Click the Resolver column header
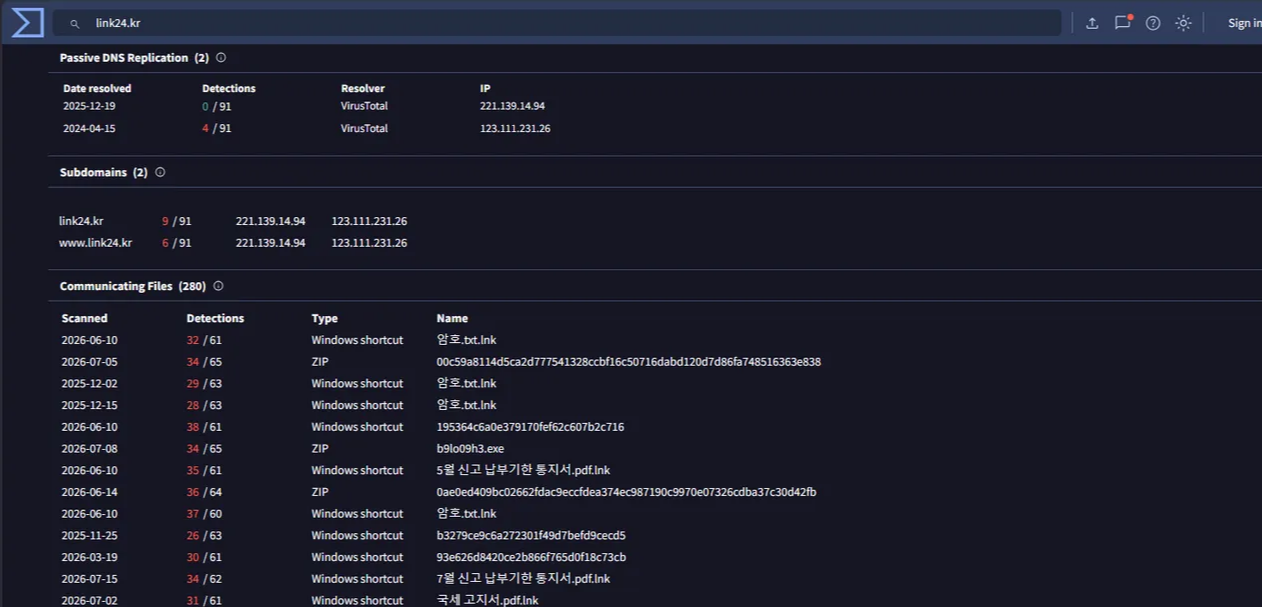 (x=363, y=88)
